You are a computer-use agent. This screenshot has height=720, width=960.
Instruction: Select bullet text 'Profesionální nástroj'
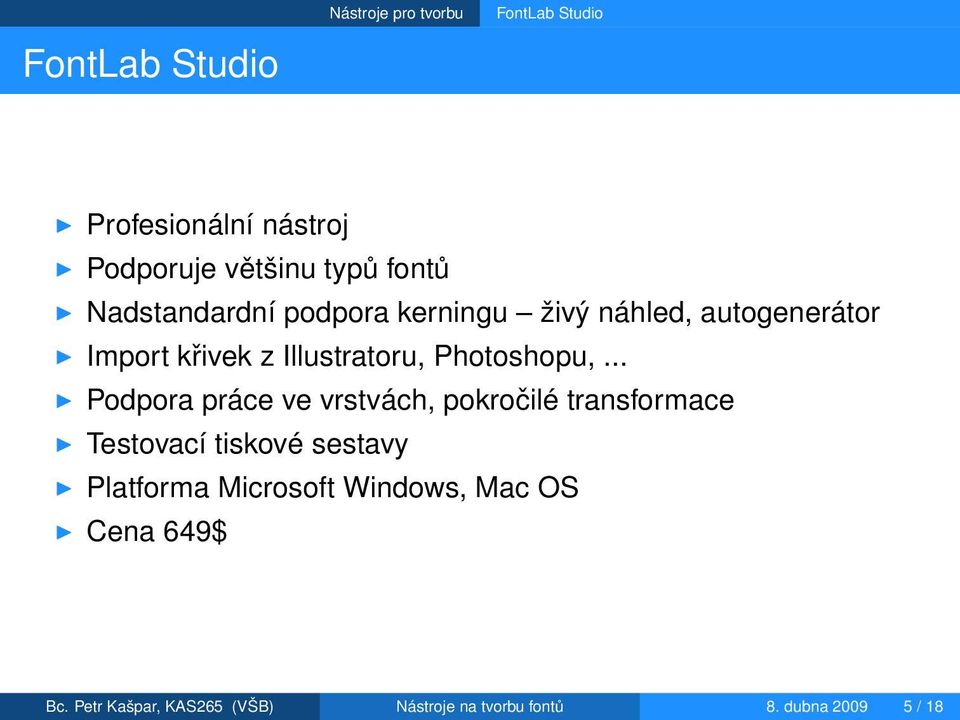[217, 225]
